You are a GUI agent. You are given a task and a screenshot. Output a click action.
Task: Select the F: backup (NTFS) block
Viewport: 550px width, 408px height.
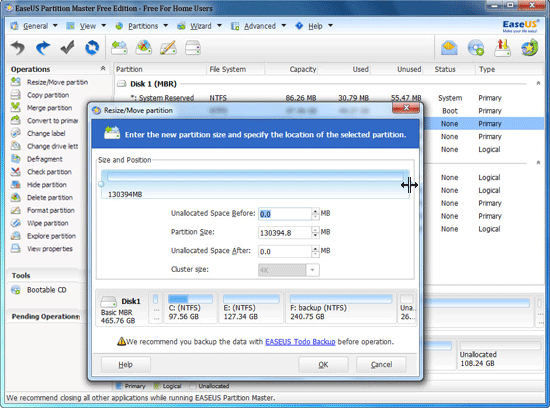(x=341, y=308)
